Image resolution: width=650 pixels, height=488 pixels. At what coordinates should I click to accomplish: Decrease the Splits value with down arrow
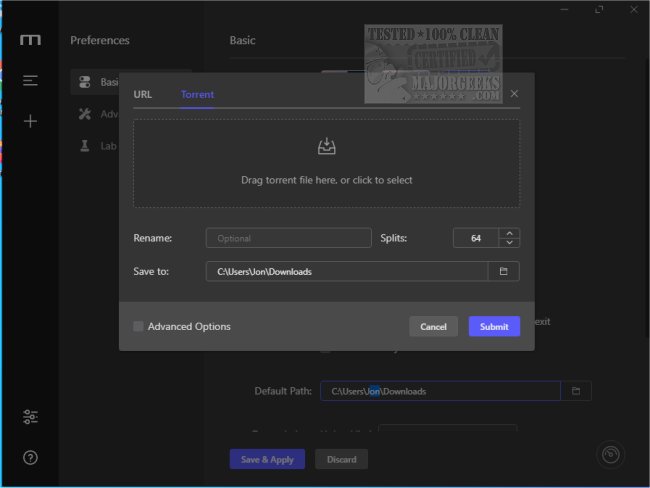510,243
